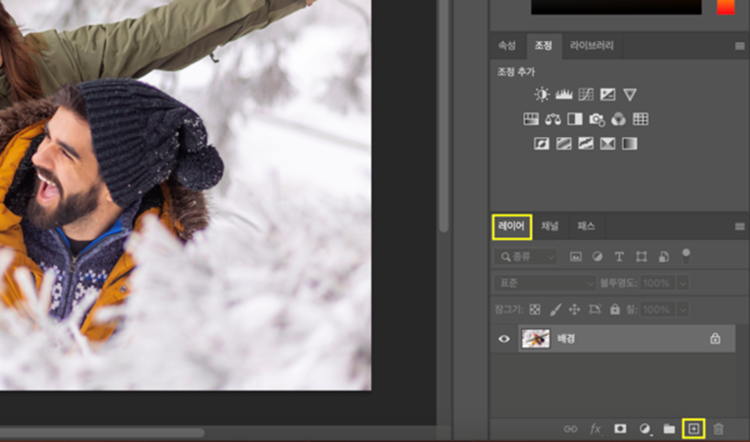Toggle lock image pixels (brush icon)
Image resolution: width=750 pixels, height=442 pixels.
(555, 309)
